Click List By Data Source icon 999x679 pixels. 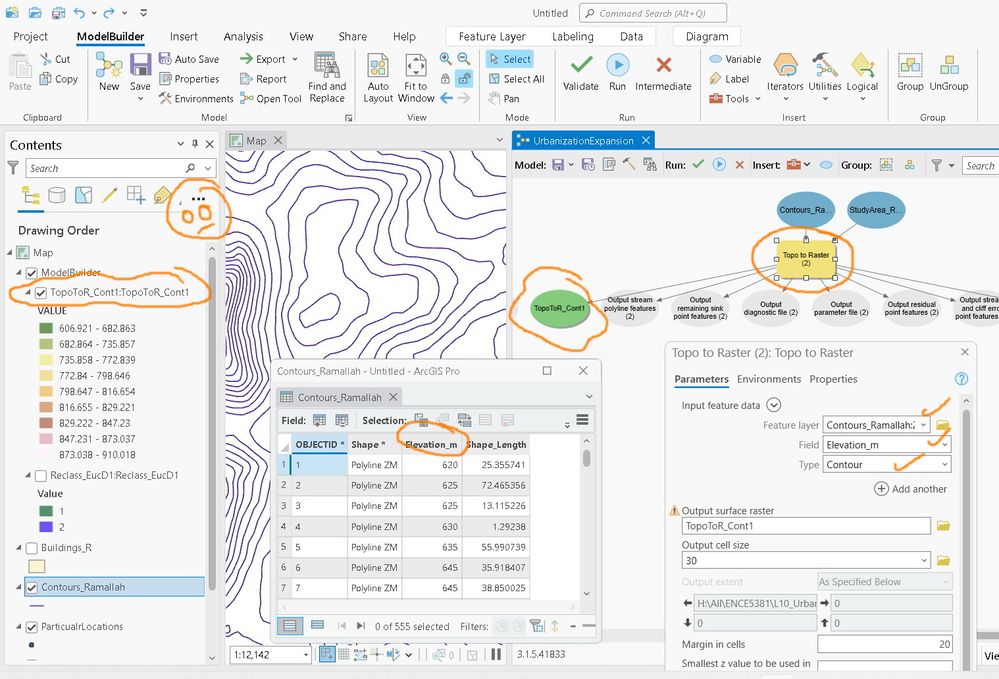tap(57, 195)
